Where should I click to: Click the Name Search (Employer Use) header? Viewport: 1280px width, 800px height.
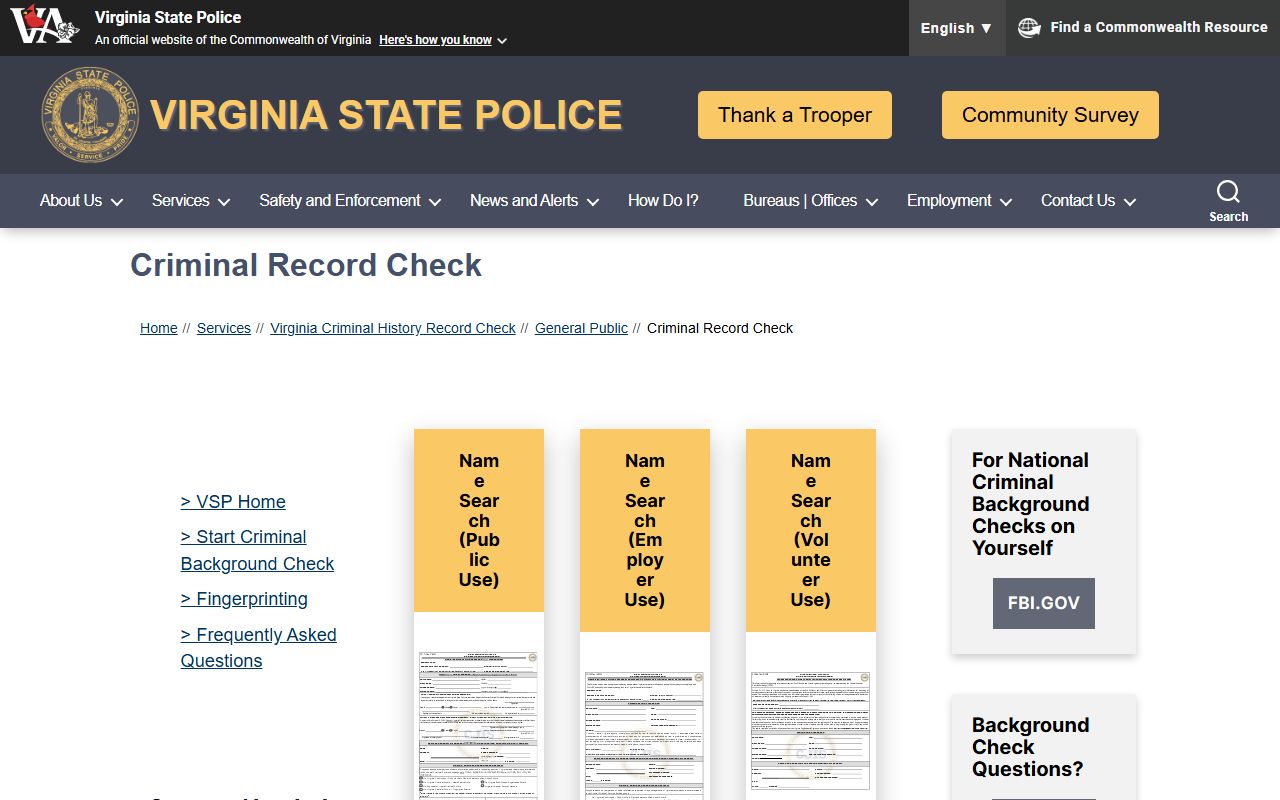(x=645, y=530)
